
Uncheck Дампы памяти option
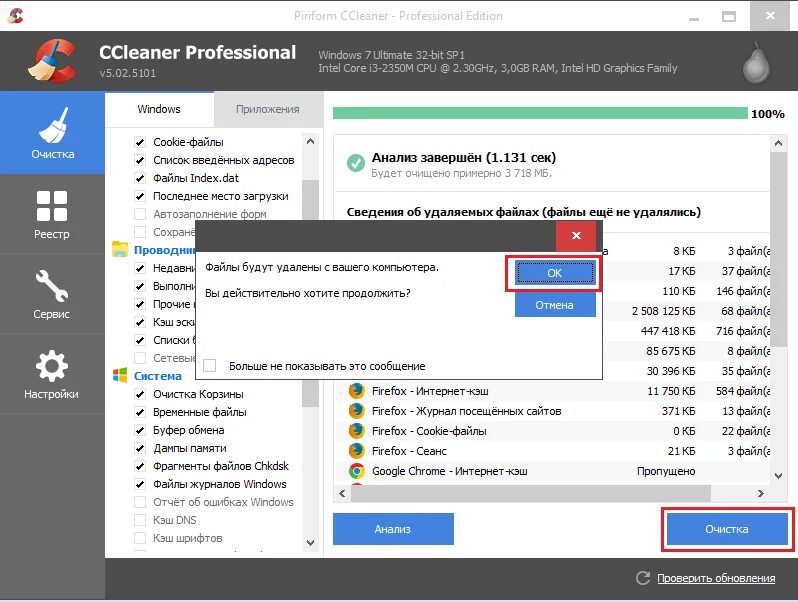(140, 448)
